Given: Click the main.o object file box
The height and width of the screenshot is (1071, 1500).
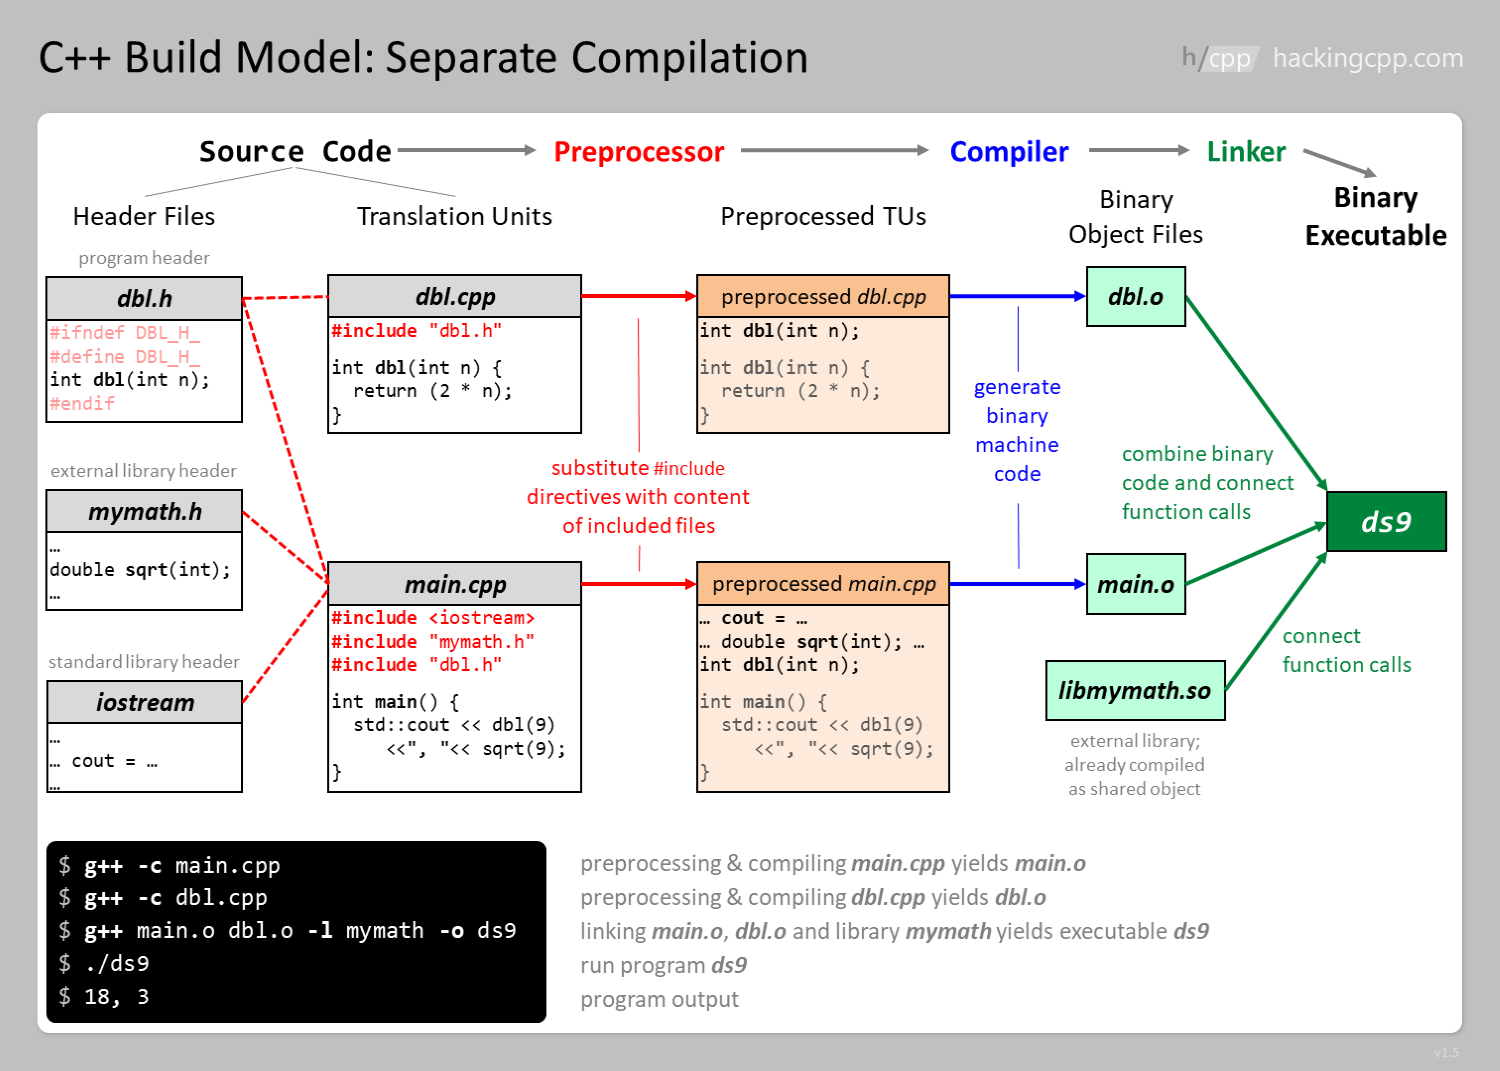Looking at the screenshot, I should click(x=1136, y=584).
